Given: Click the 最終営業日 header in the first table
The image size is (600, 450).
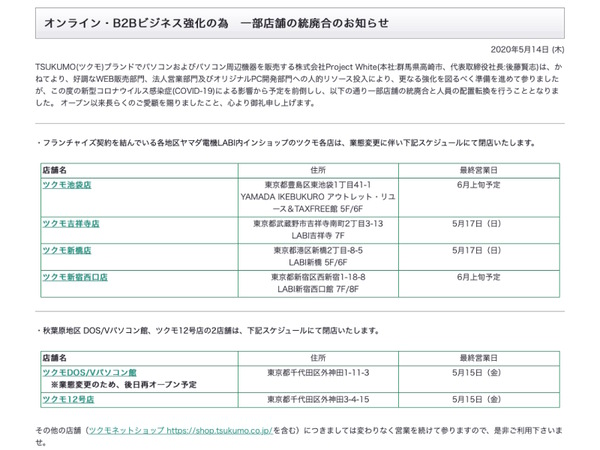Looking at the screenshot, I should (x=479, y=170).
